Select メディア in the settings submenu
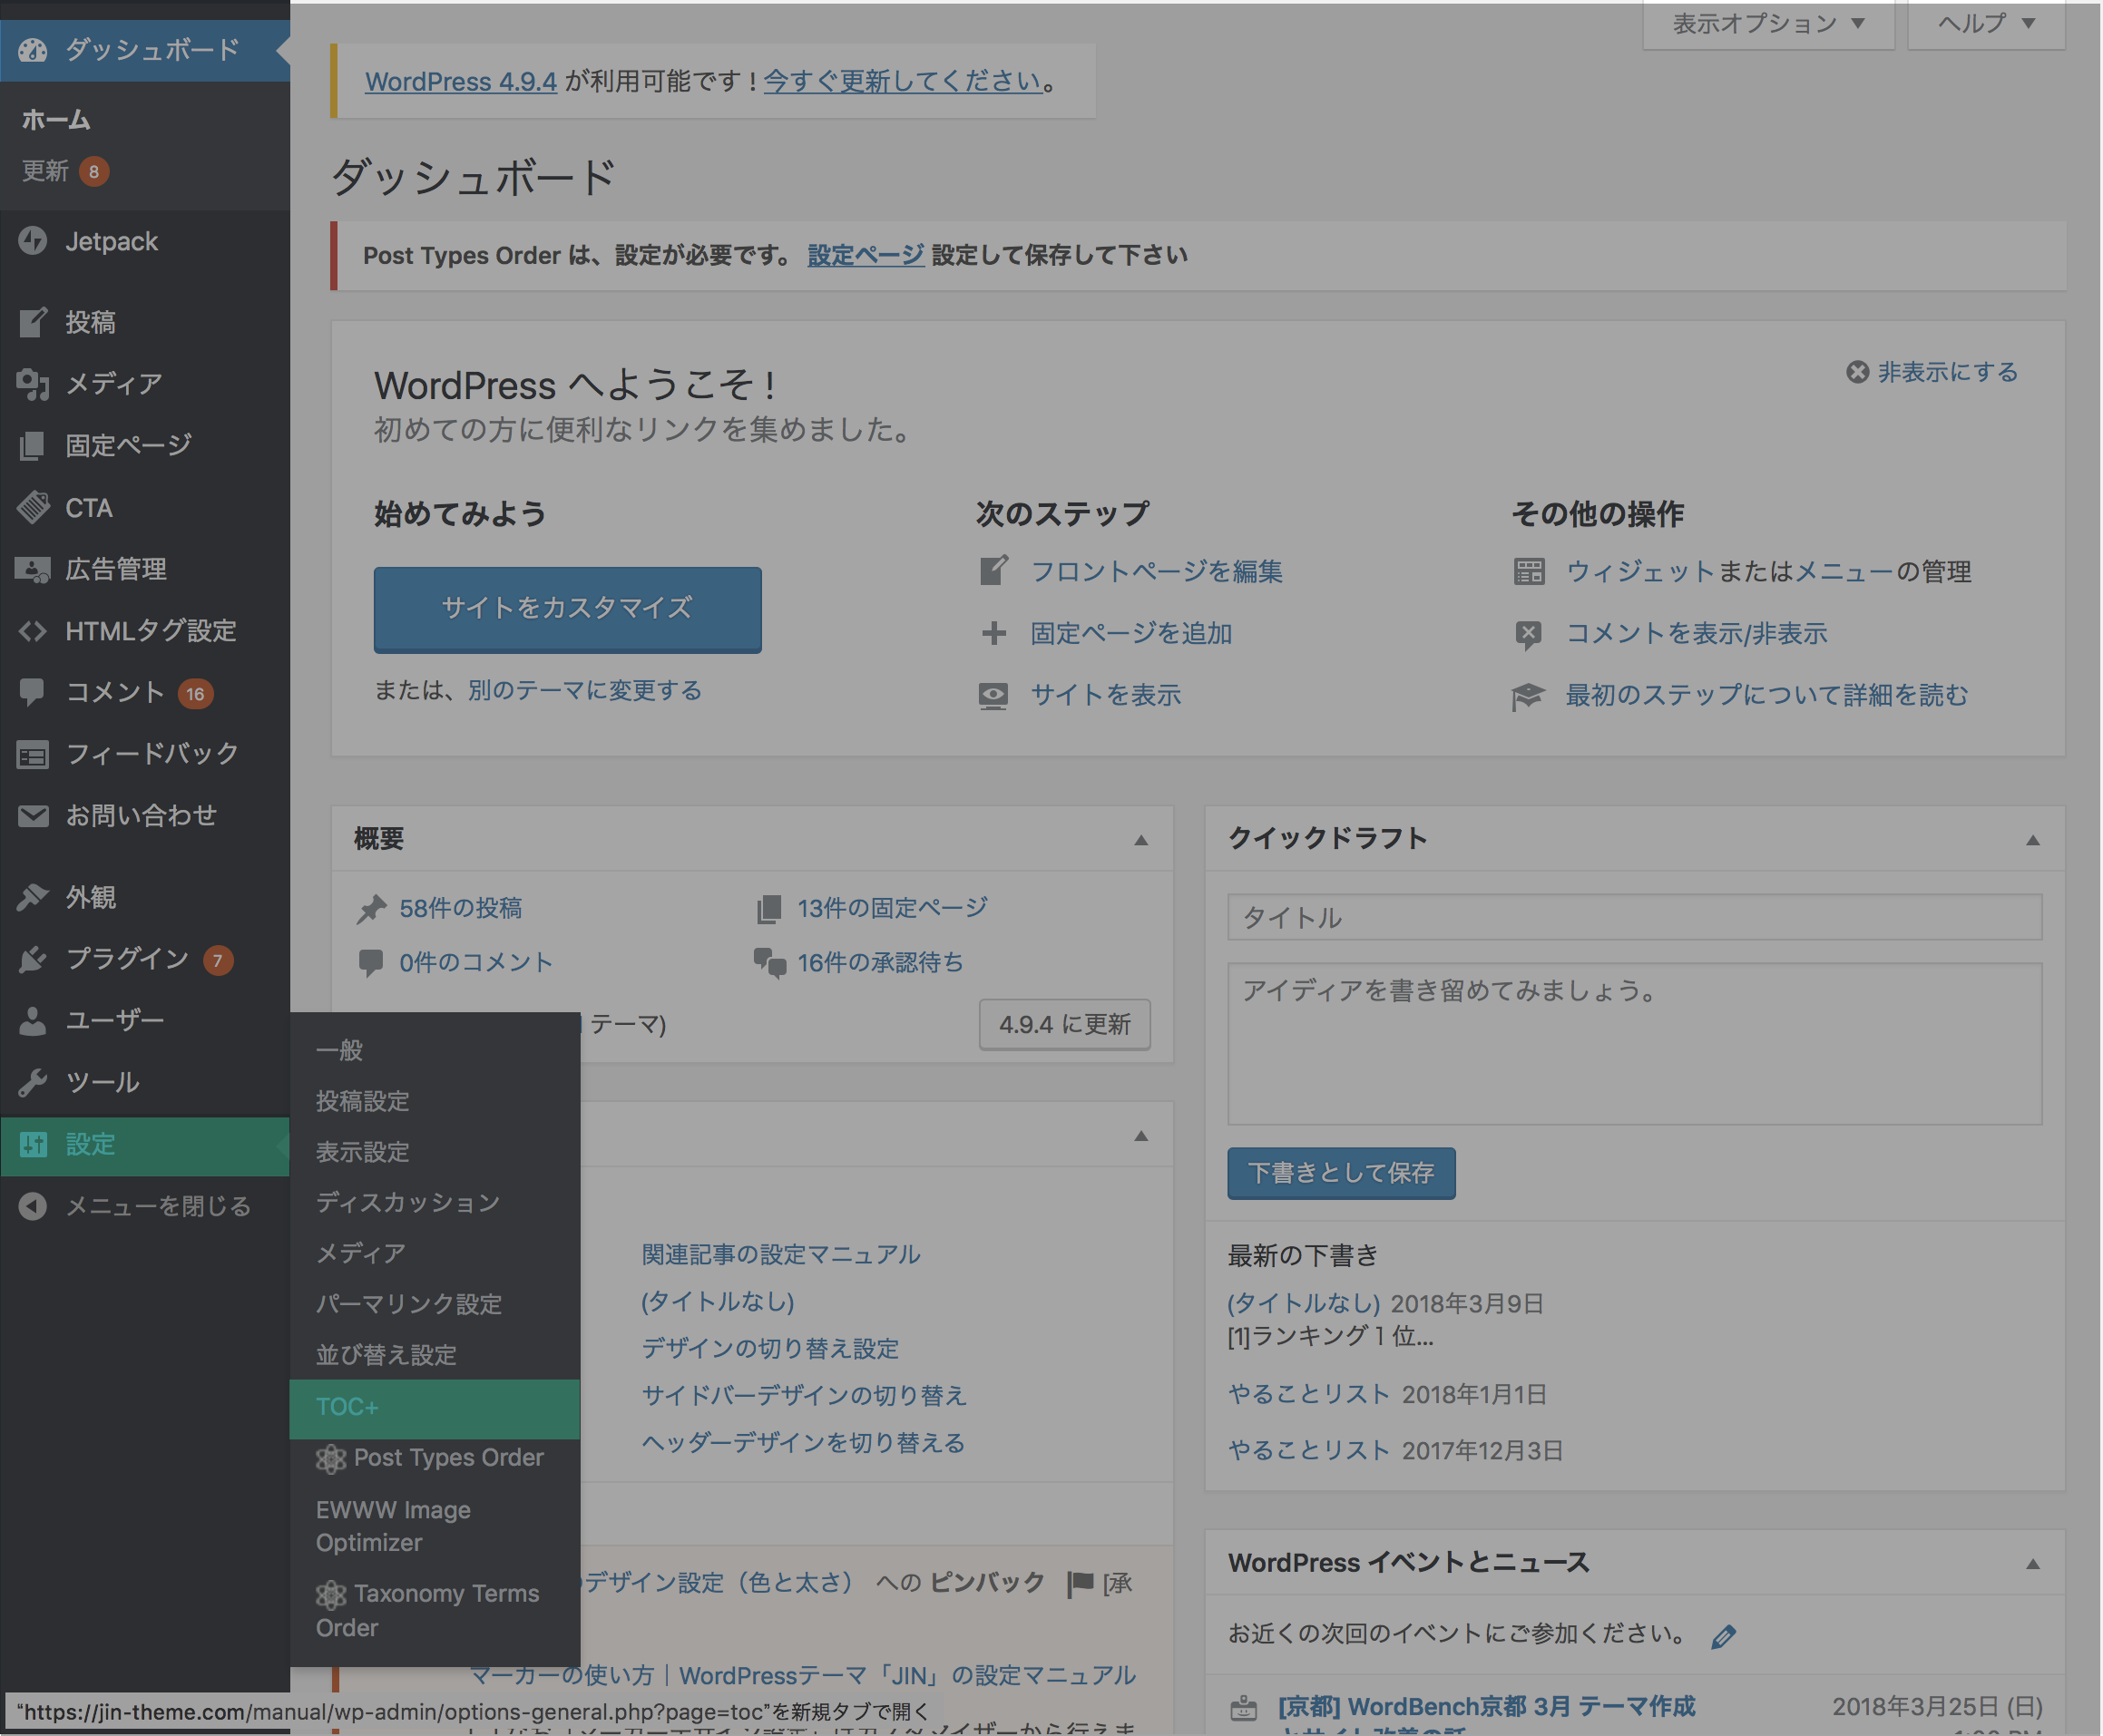This screenshot has width=2103, height=1736. tap(434, 1253)
